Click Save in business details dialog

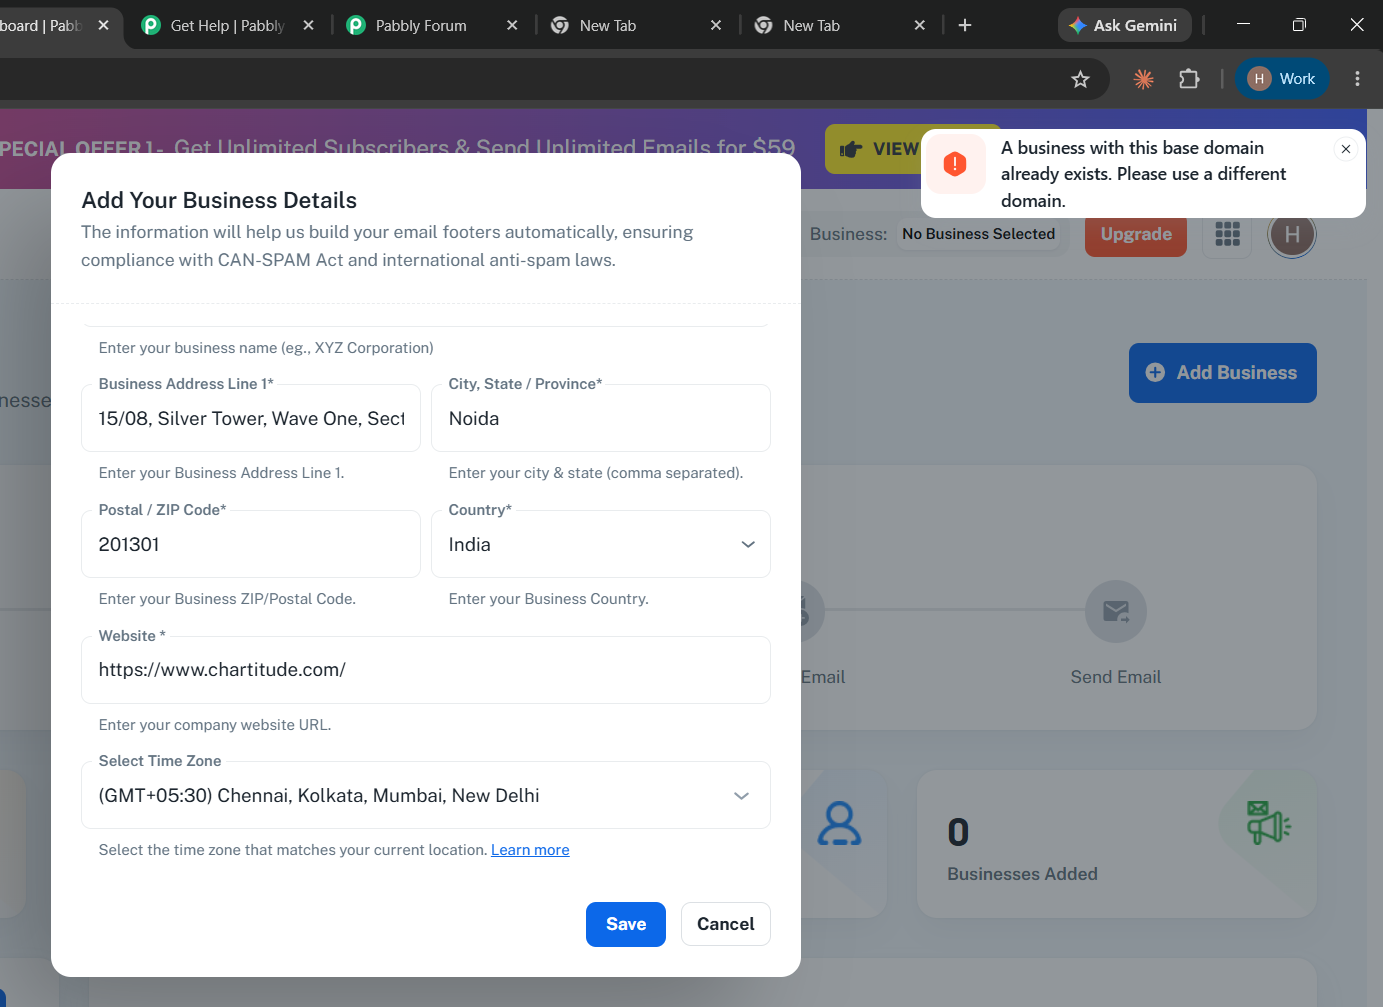626,924
